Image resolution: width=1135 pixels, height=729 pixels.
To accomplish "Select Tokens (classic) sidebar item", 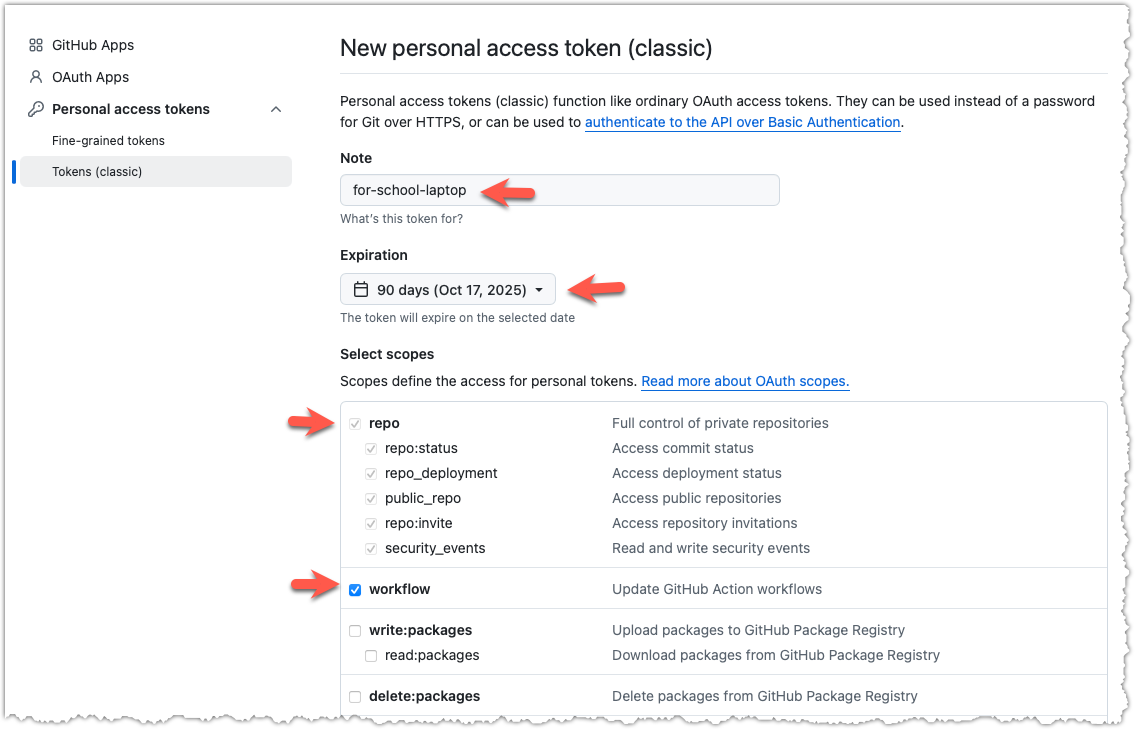I will point(156,172).
